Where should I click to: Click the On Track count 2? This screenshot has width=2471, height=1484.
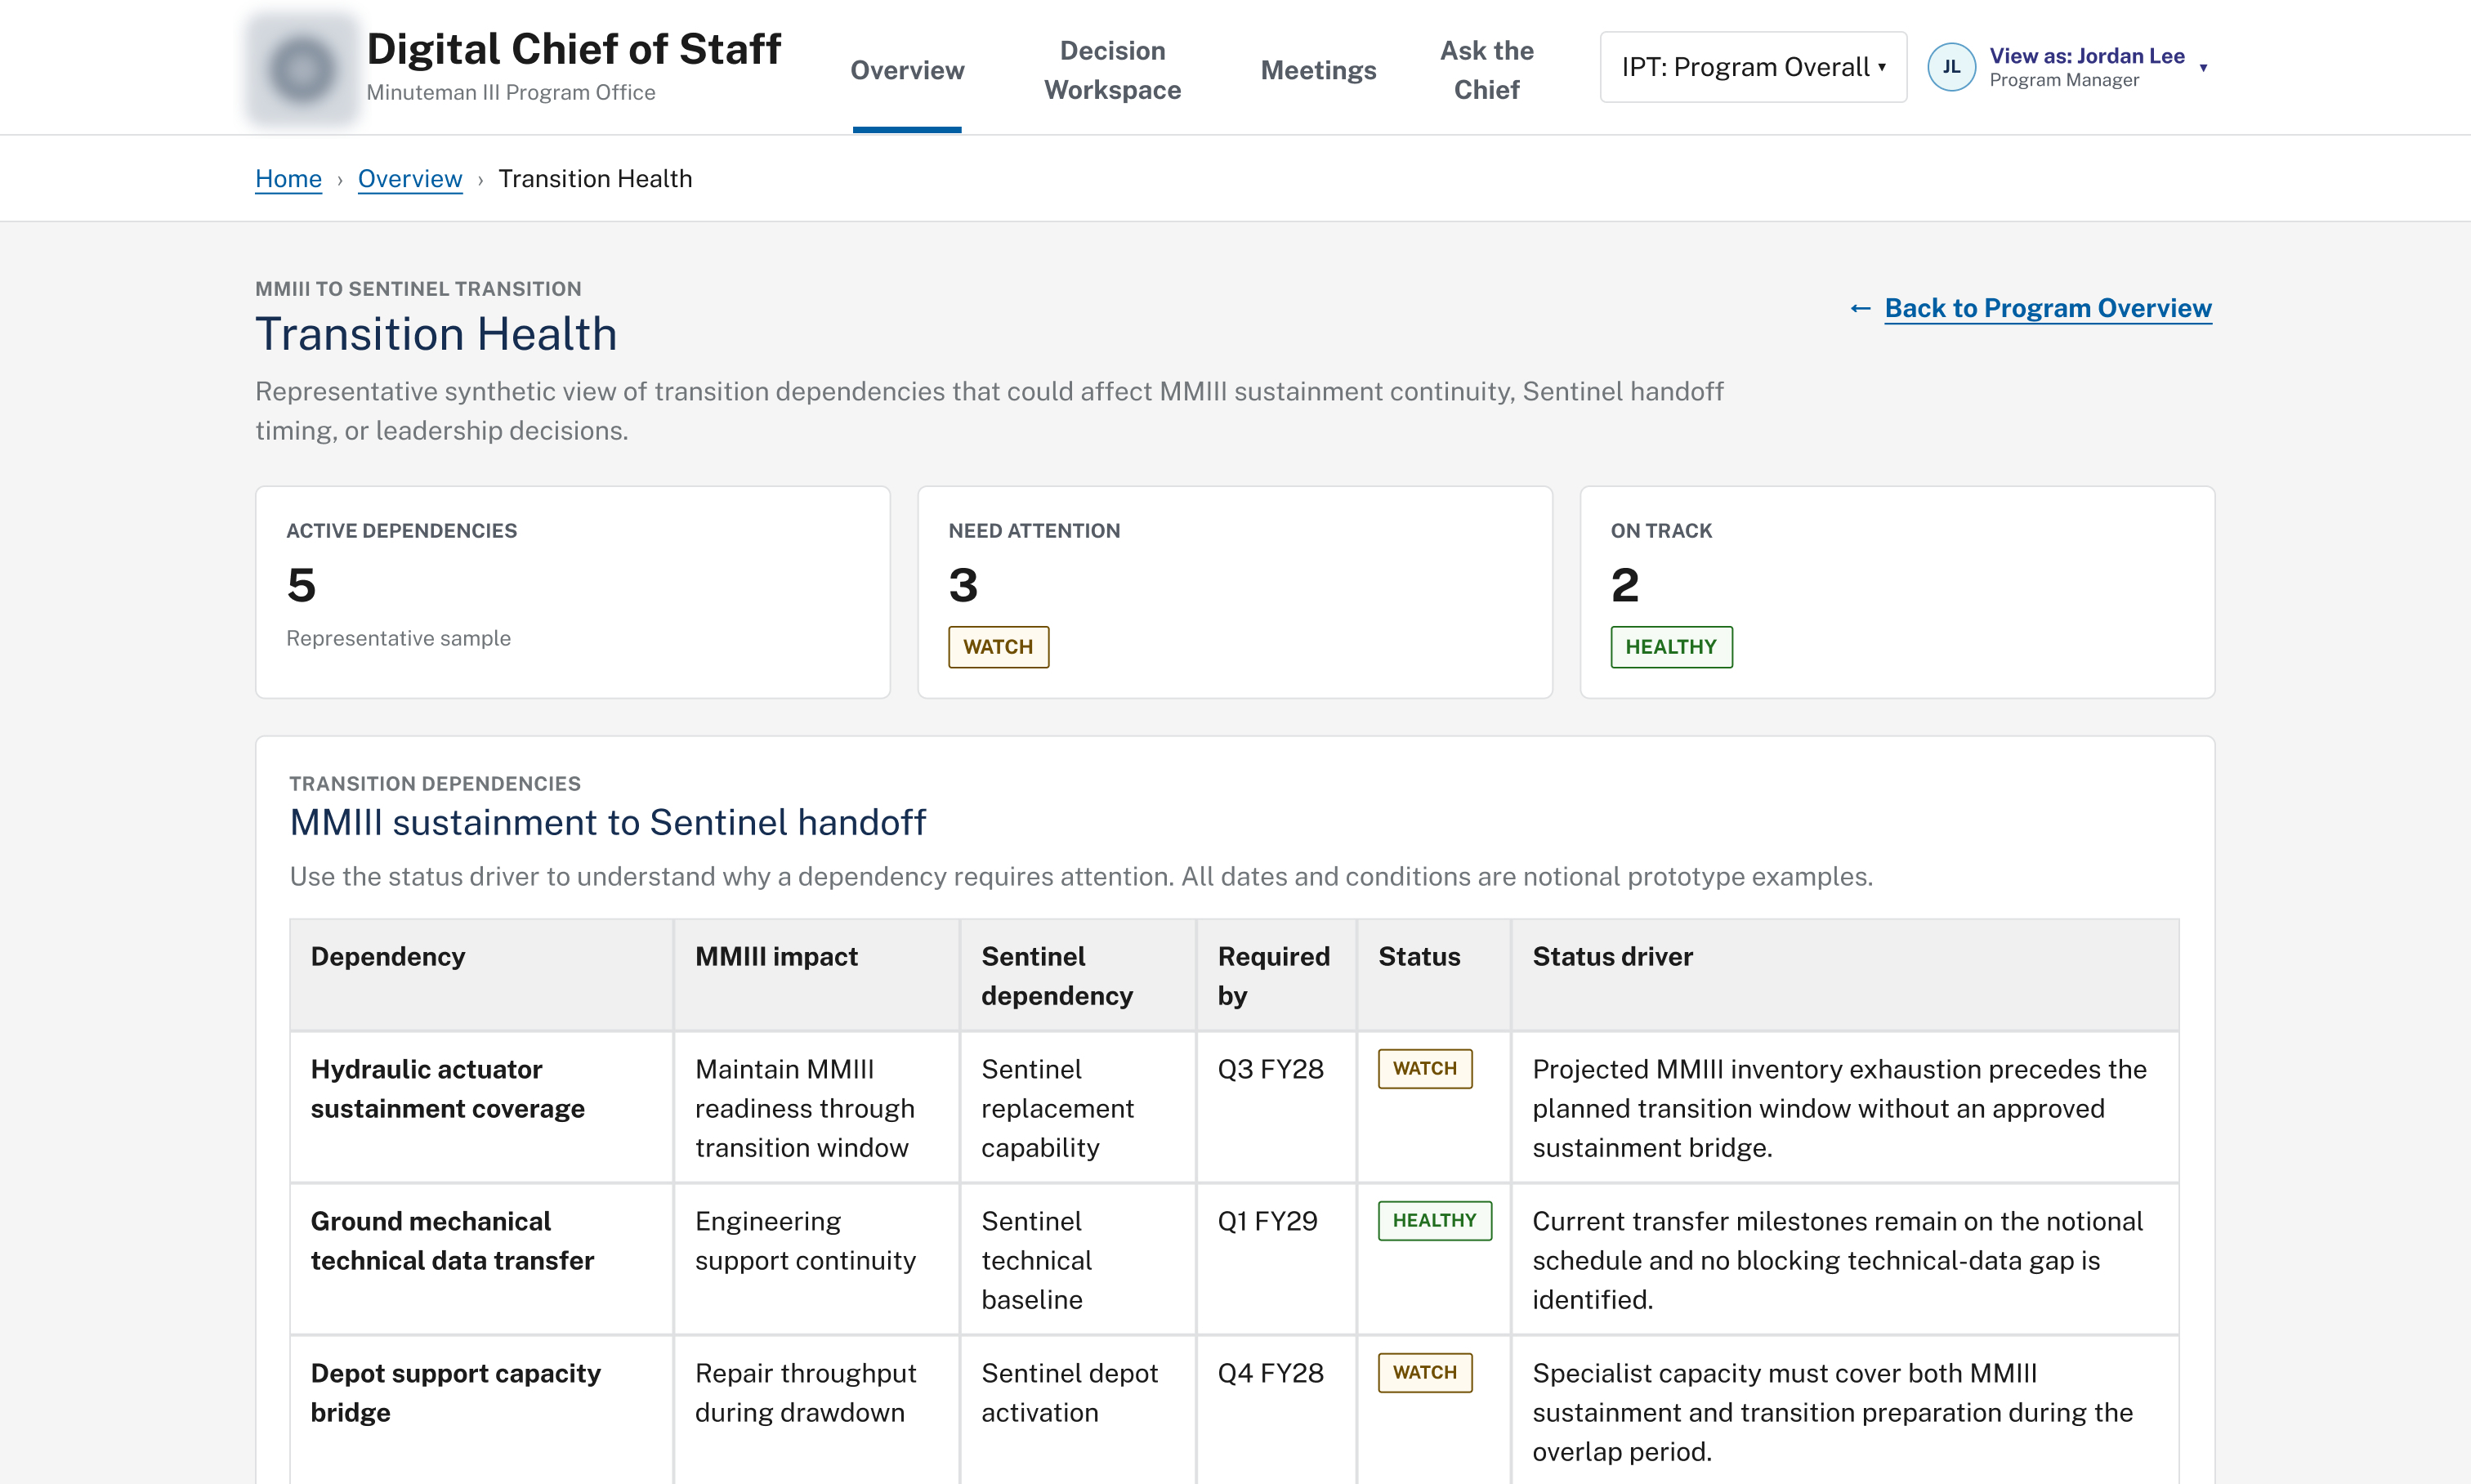coord(1625,585)
